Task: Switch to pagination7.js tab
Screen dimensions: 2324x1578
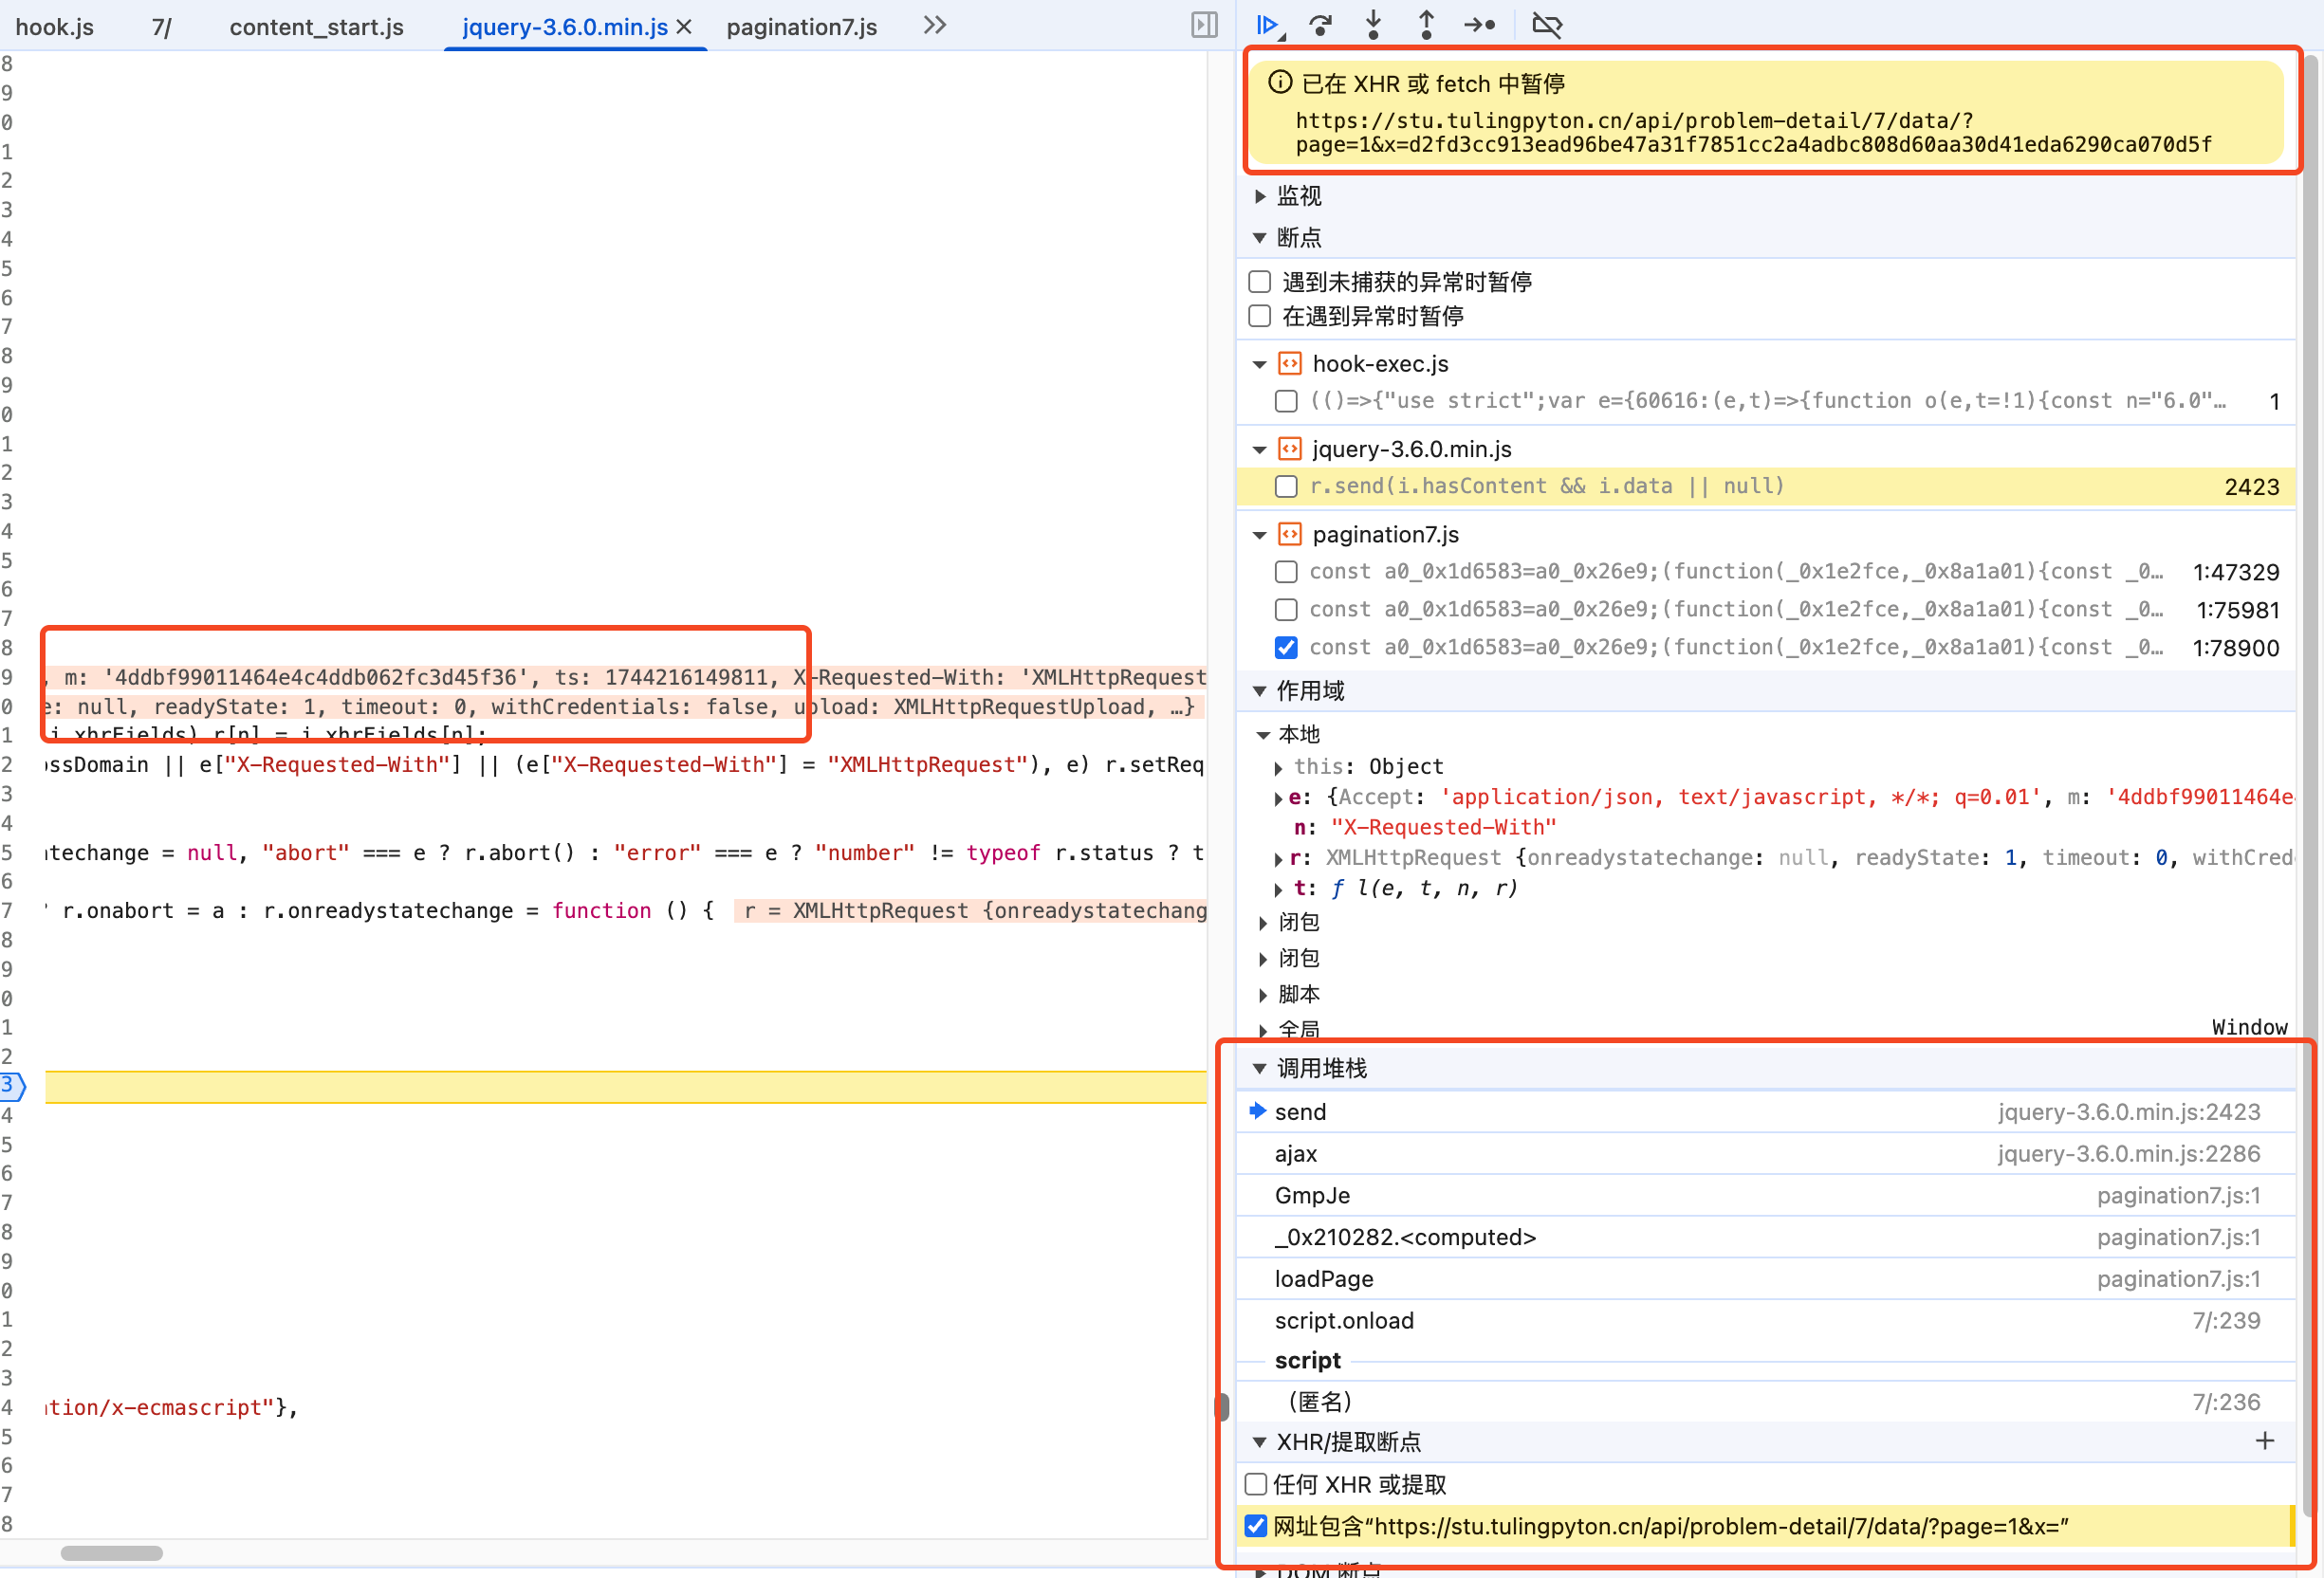Action: click(x=801, y=27)
